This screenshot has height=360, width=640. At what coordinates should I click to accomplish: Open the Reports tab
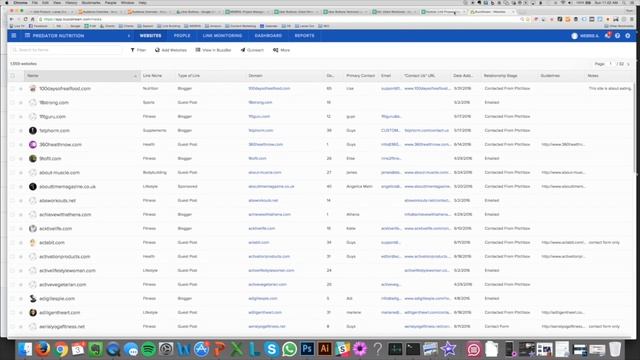[x=304, y=36]
